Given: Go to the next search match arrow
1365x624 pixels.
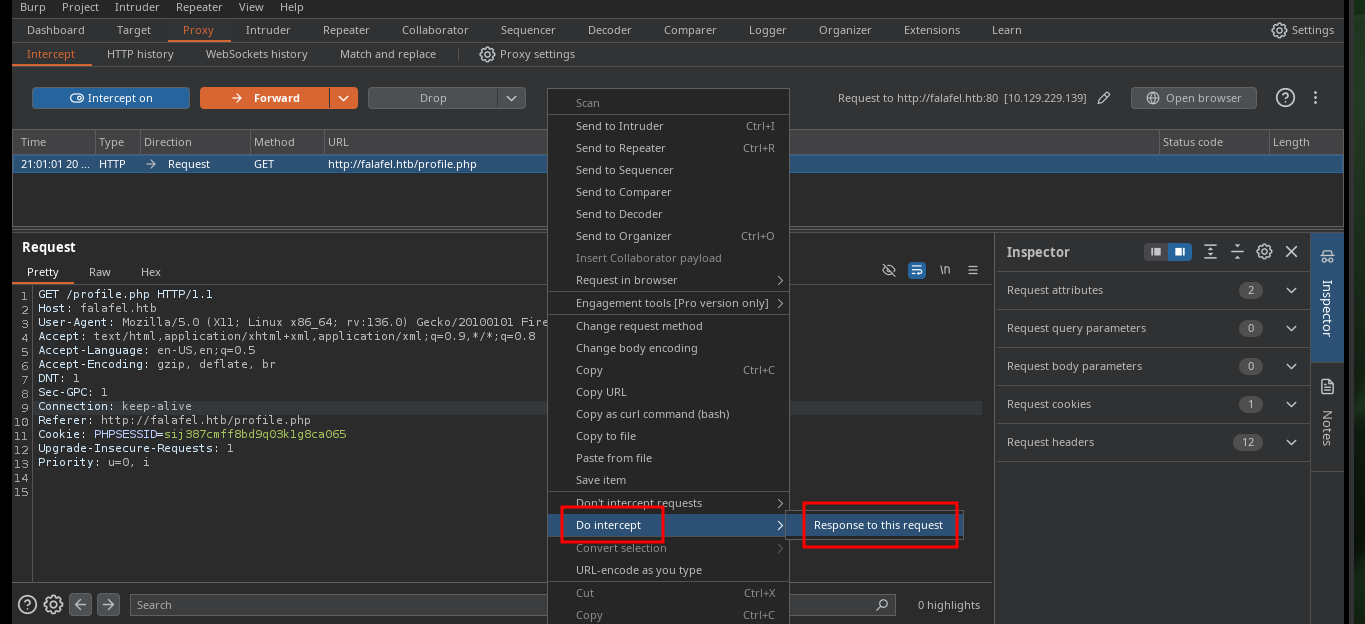Looking at the screenshot, I should (109, 604).
